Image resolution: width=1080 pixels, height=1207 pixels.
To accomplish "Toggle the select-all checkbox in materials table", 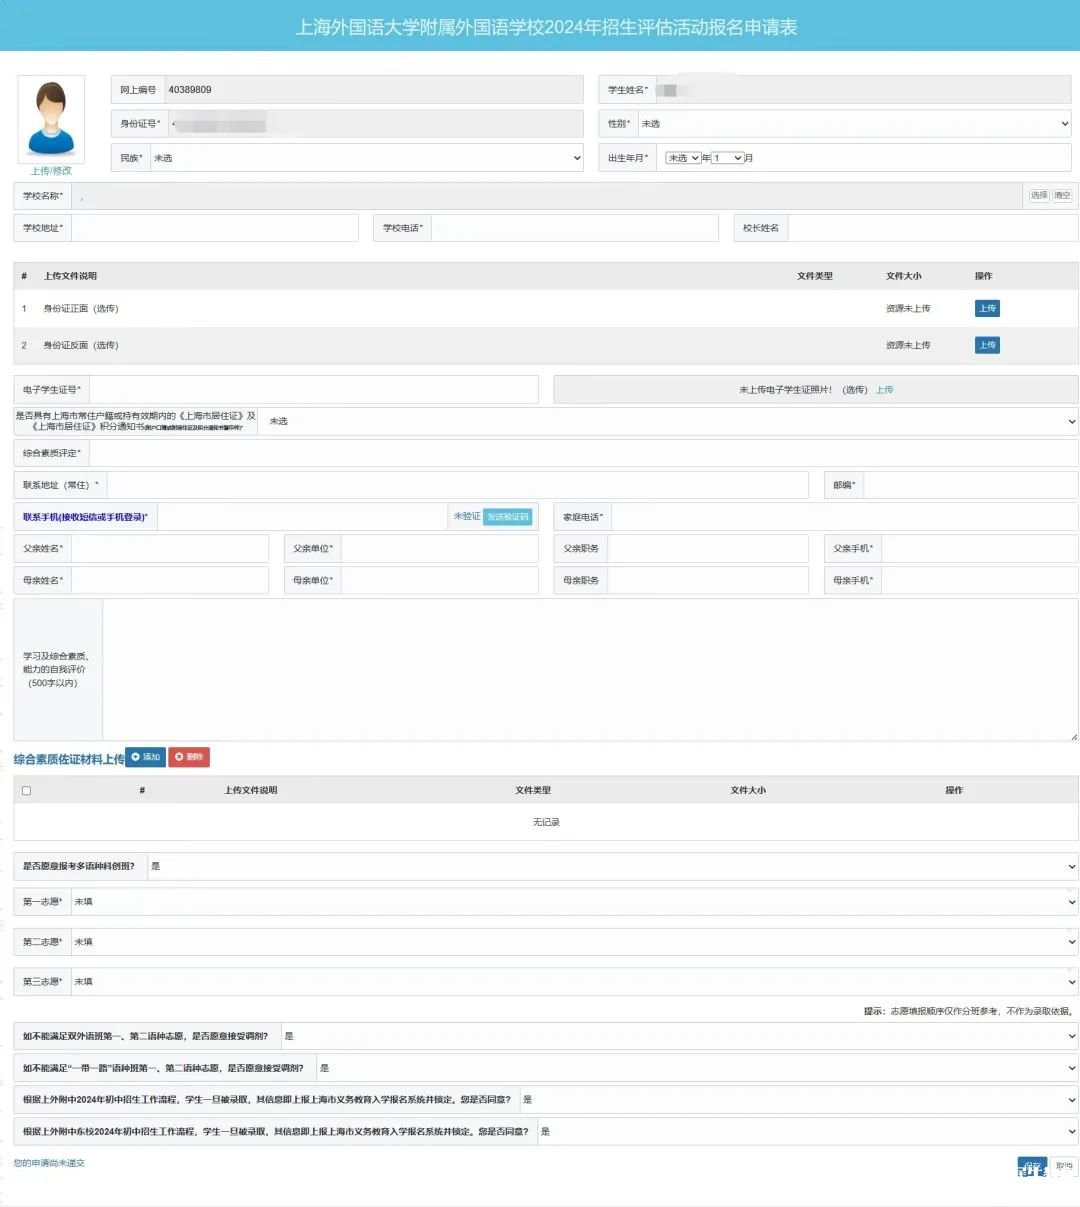I will point(26,791).
